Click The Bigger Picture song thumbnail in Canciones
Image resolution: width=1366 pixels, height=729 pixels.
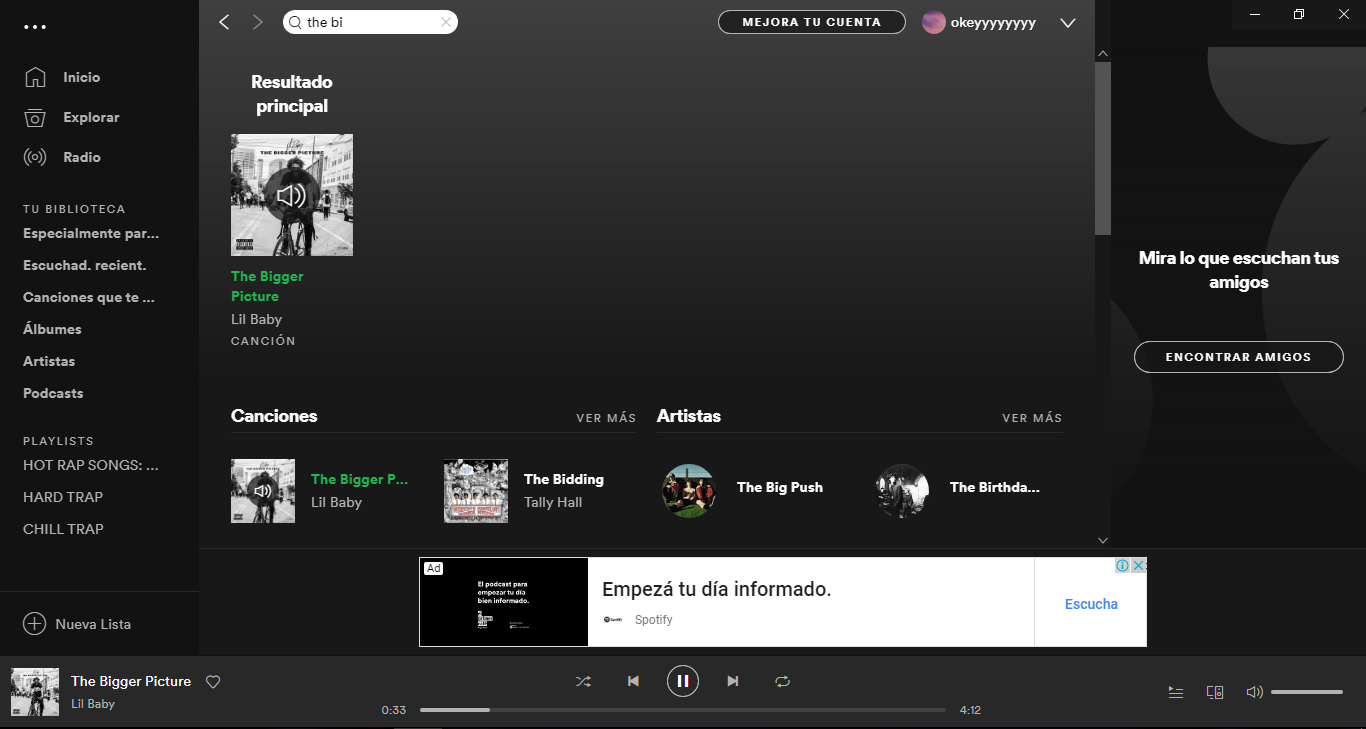(x=263, y=491)
